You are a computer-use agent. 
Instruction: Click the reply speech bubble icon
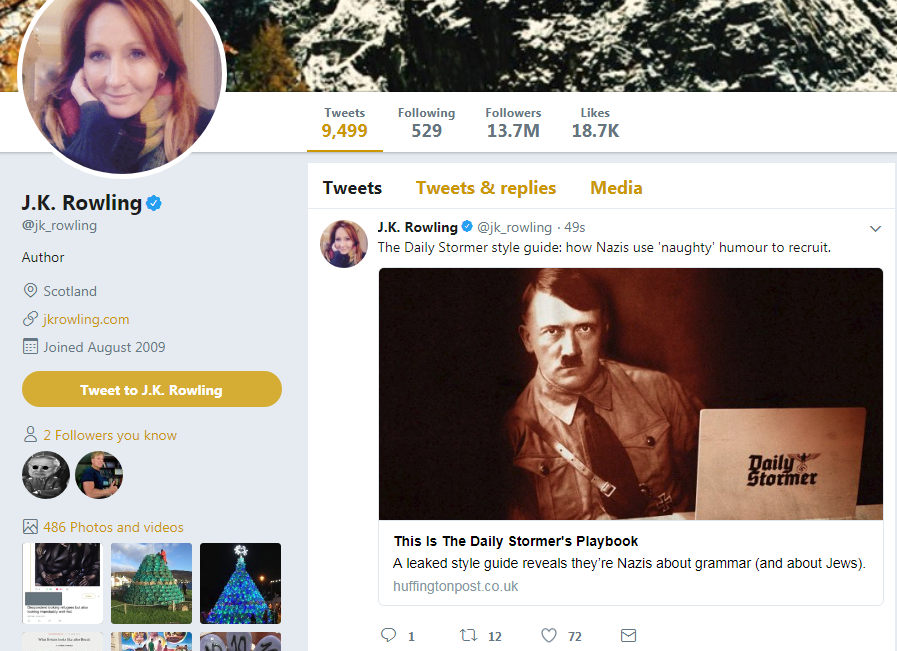point(388,635)
